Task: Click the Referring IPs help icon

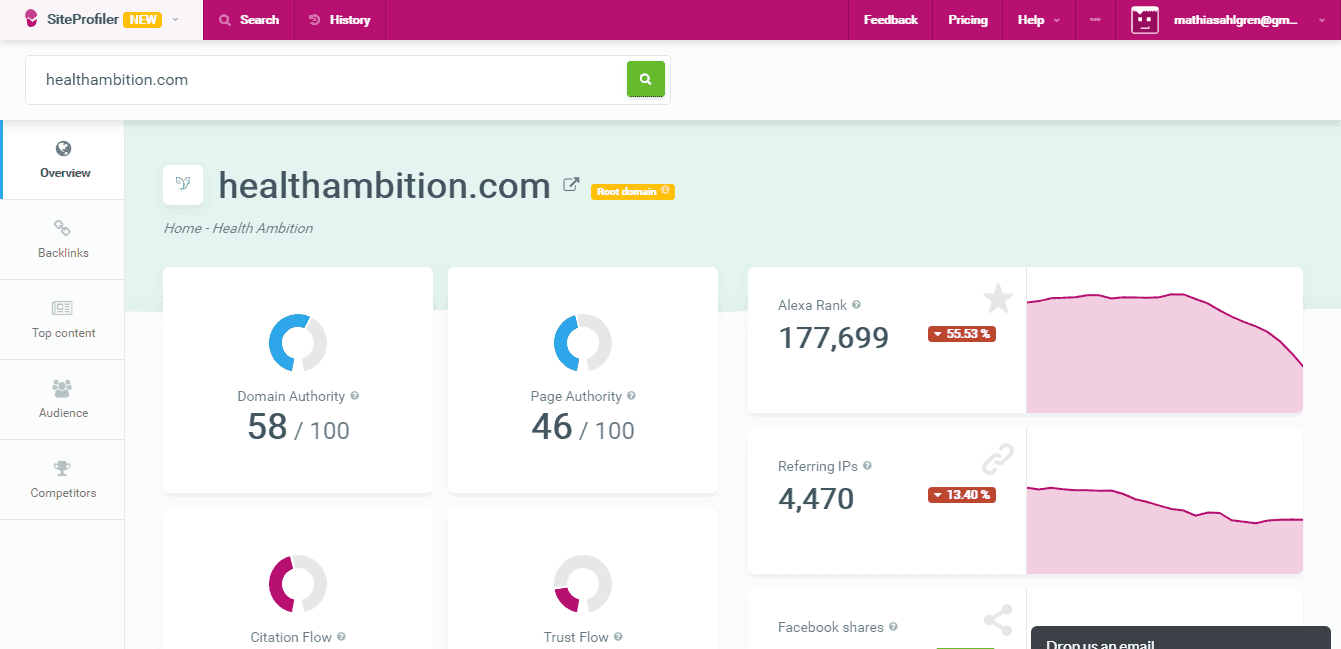Action: (x=867, y=466)
